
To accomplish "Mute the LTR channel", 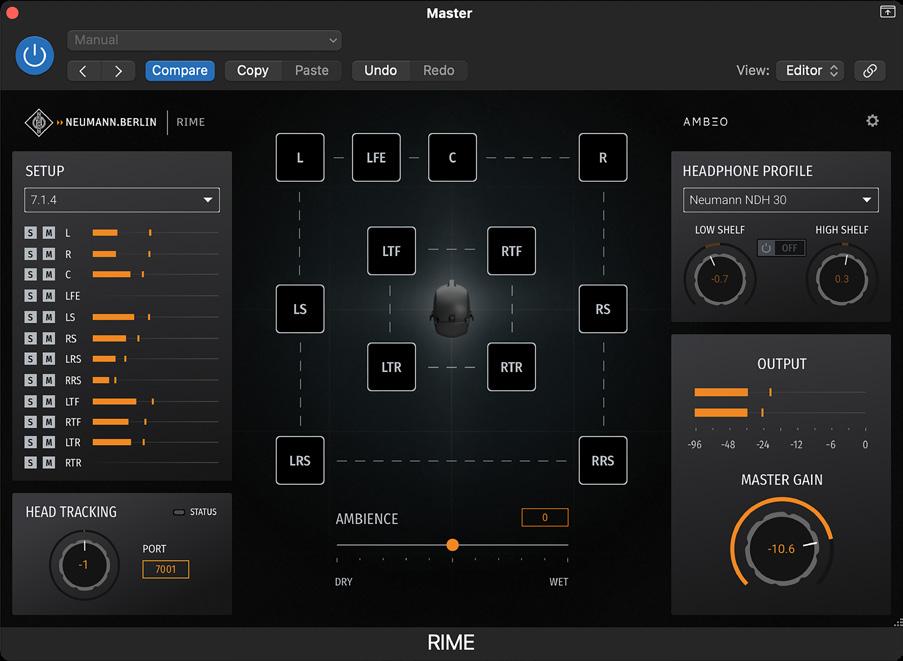I will click(49, 442).
